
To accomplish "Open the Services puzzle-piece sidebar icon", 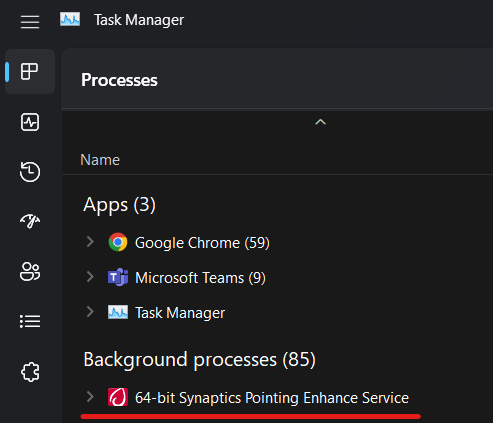I will click(30, 372).
